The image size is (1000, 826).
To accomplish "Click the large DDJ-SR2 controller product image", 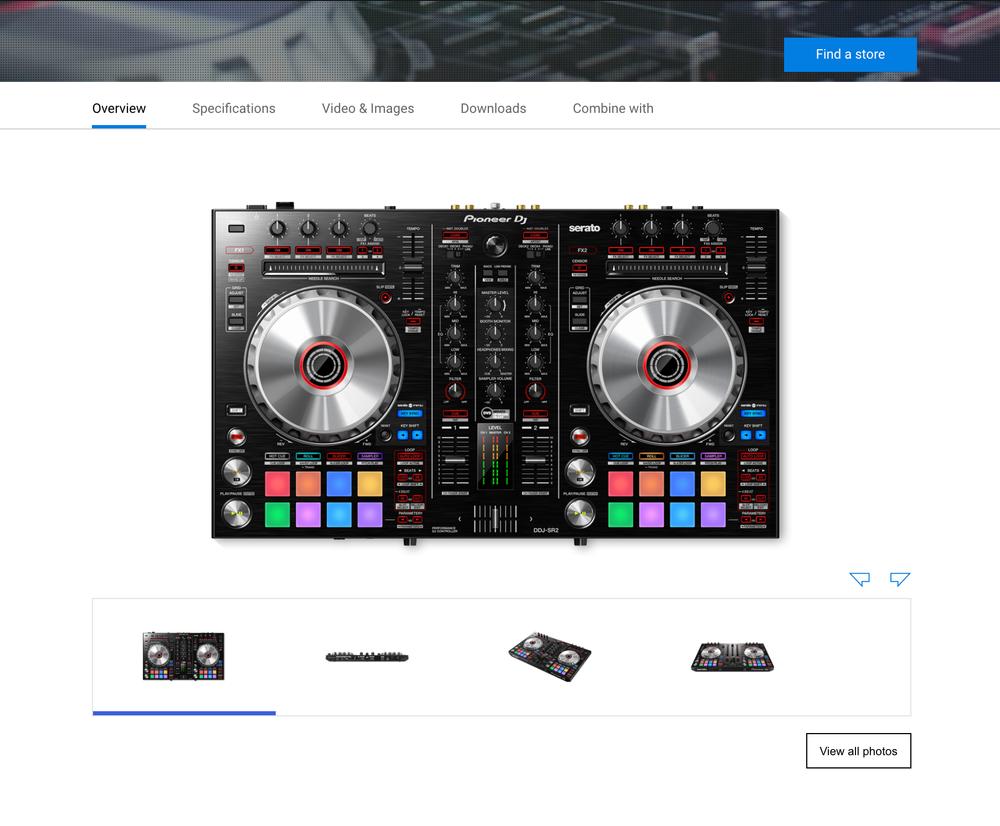I will tap(496, 374).
